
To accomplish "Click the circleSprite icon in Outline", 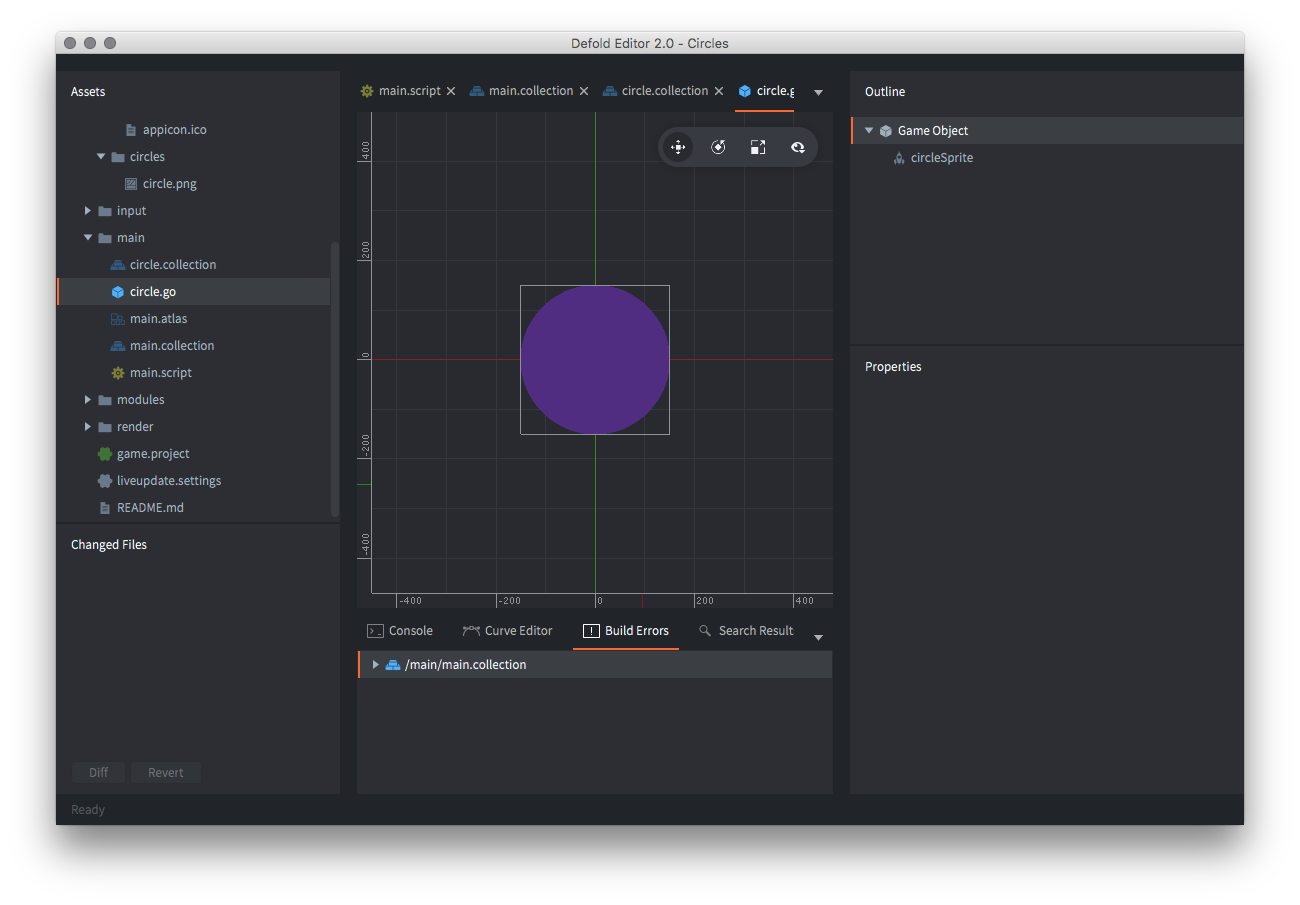I will 899,158.
